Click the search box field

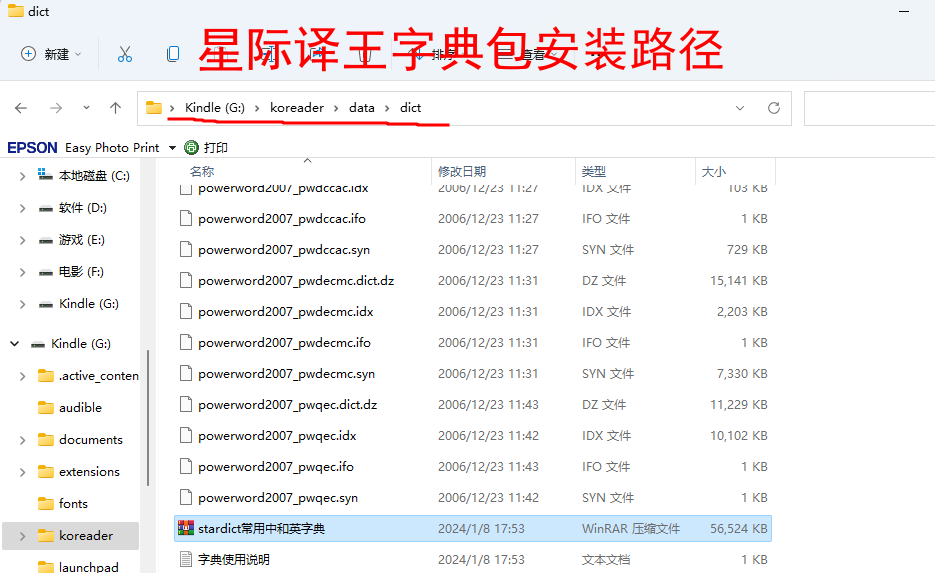868,108
